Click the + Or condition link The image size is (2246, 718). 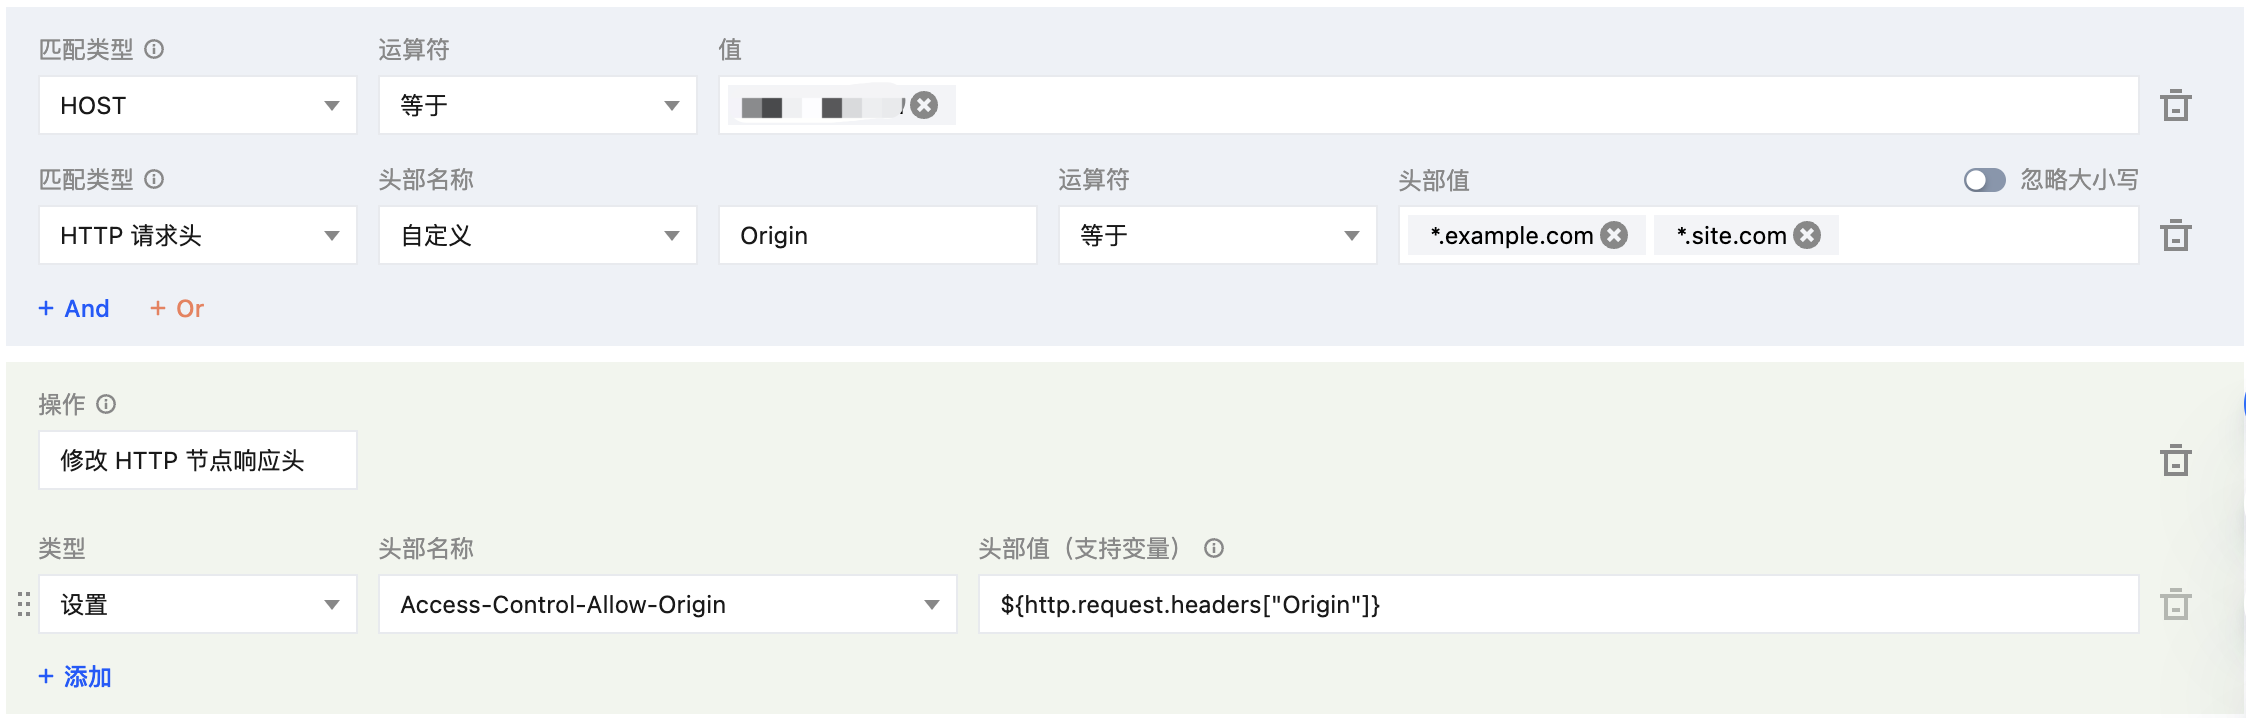[x=177, y=309]
